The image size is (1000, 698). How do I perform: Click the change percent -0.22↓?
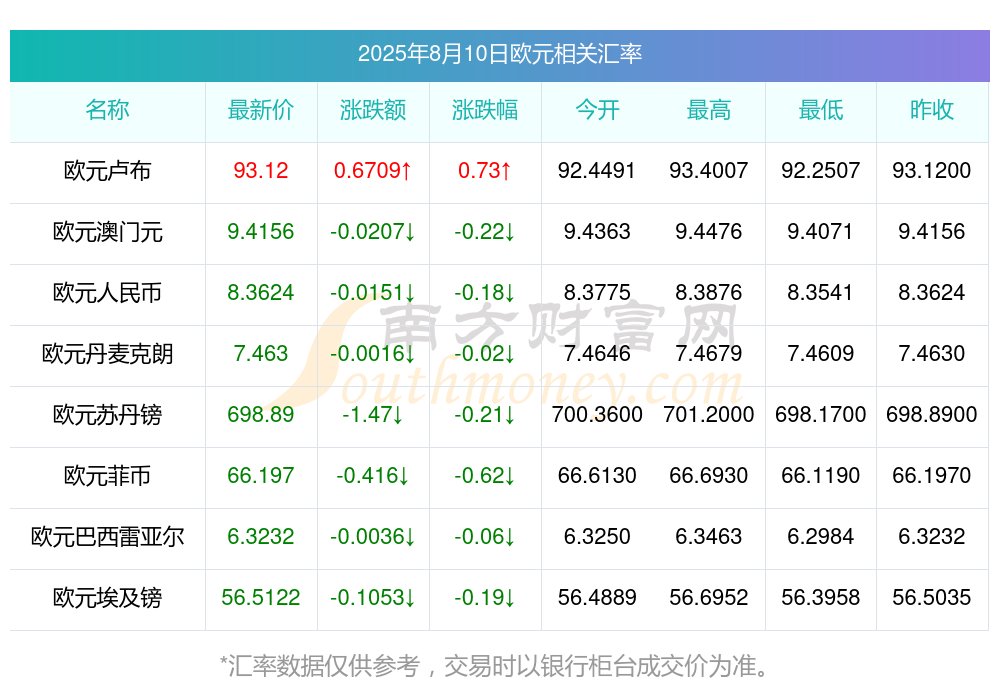[x=485, y=231]
